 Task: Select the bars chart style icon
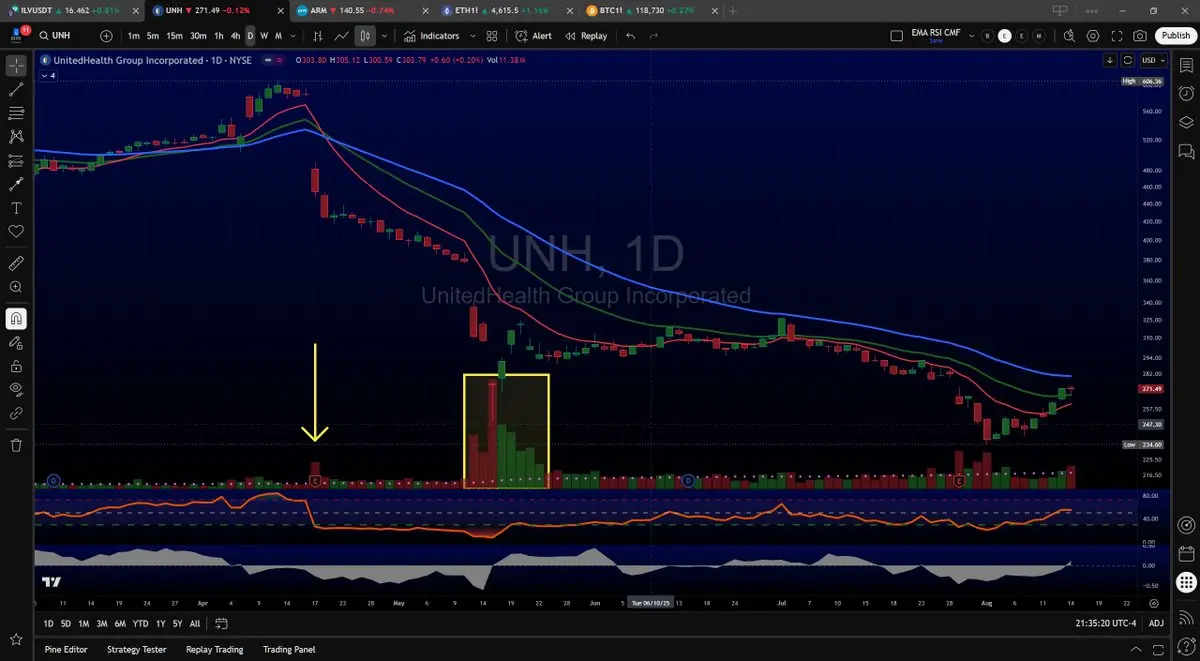pyautogui.click(x=317, y=36)
